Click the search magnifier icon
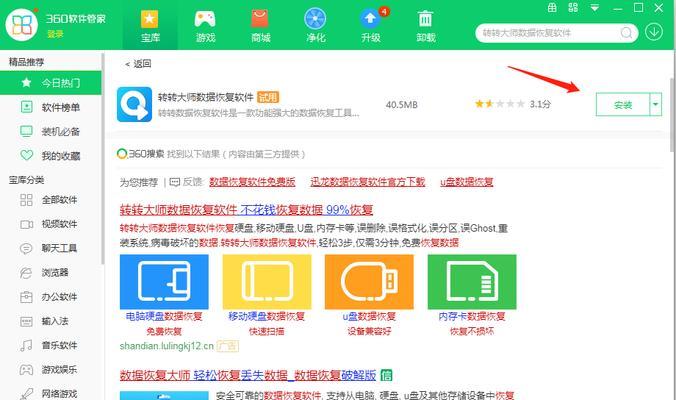 coord(626,33)
